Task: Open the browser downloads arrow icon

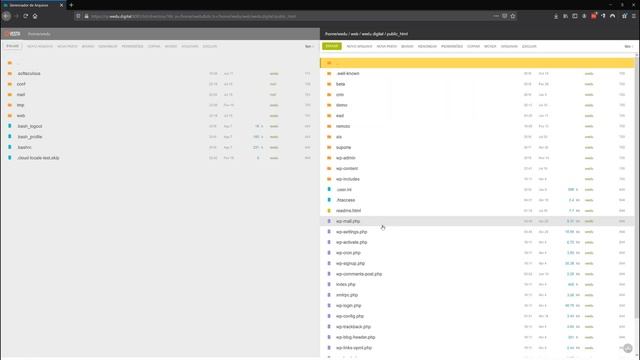Action: [556, 16]
